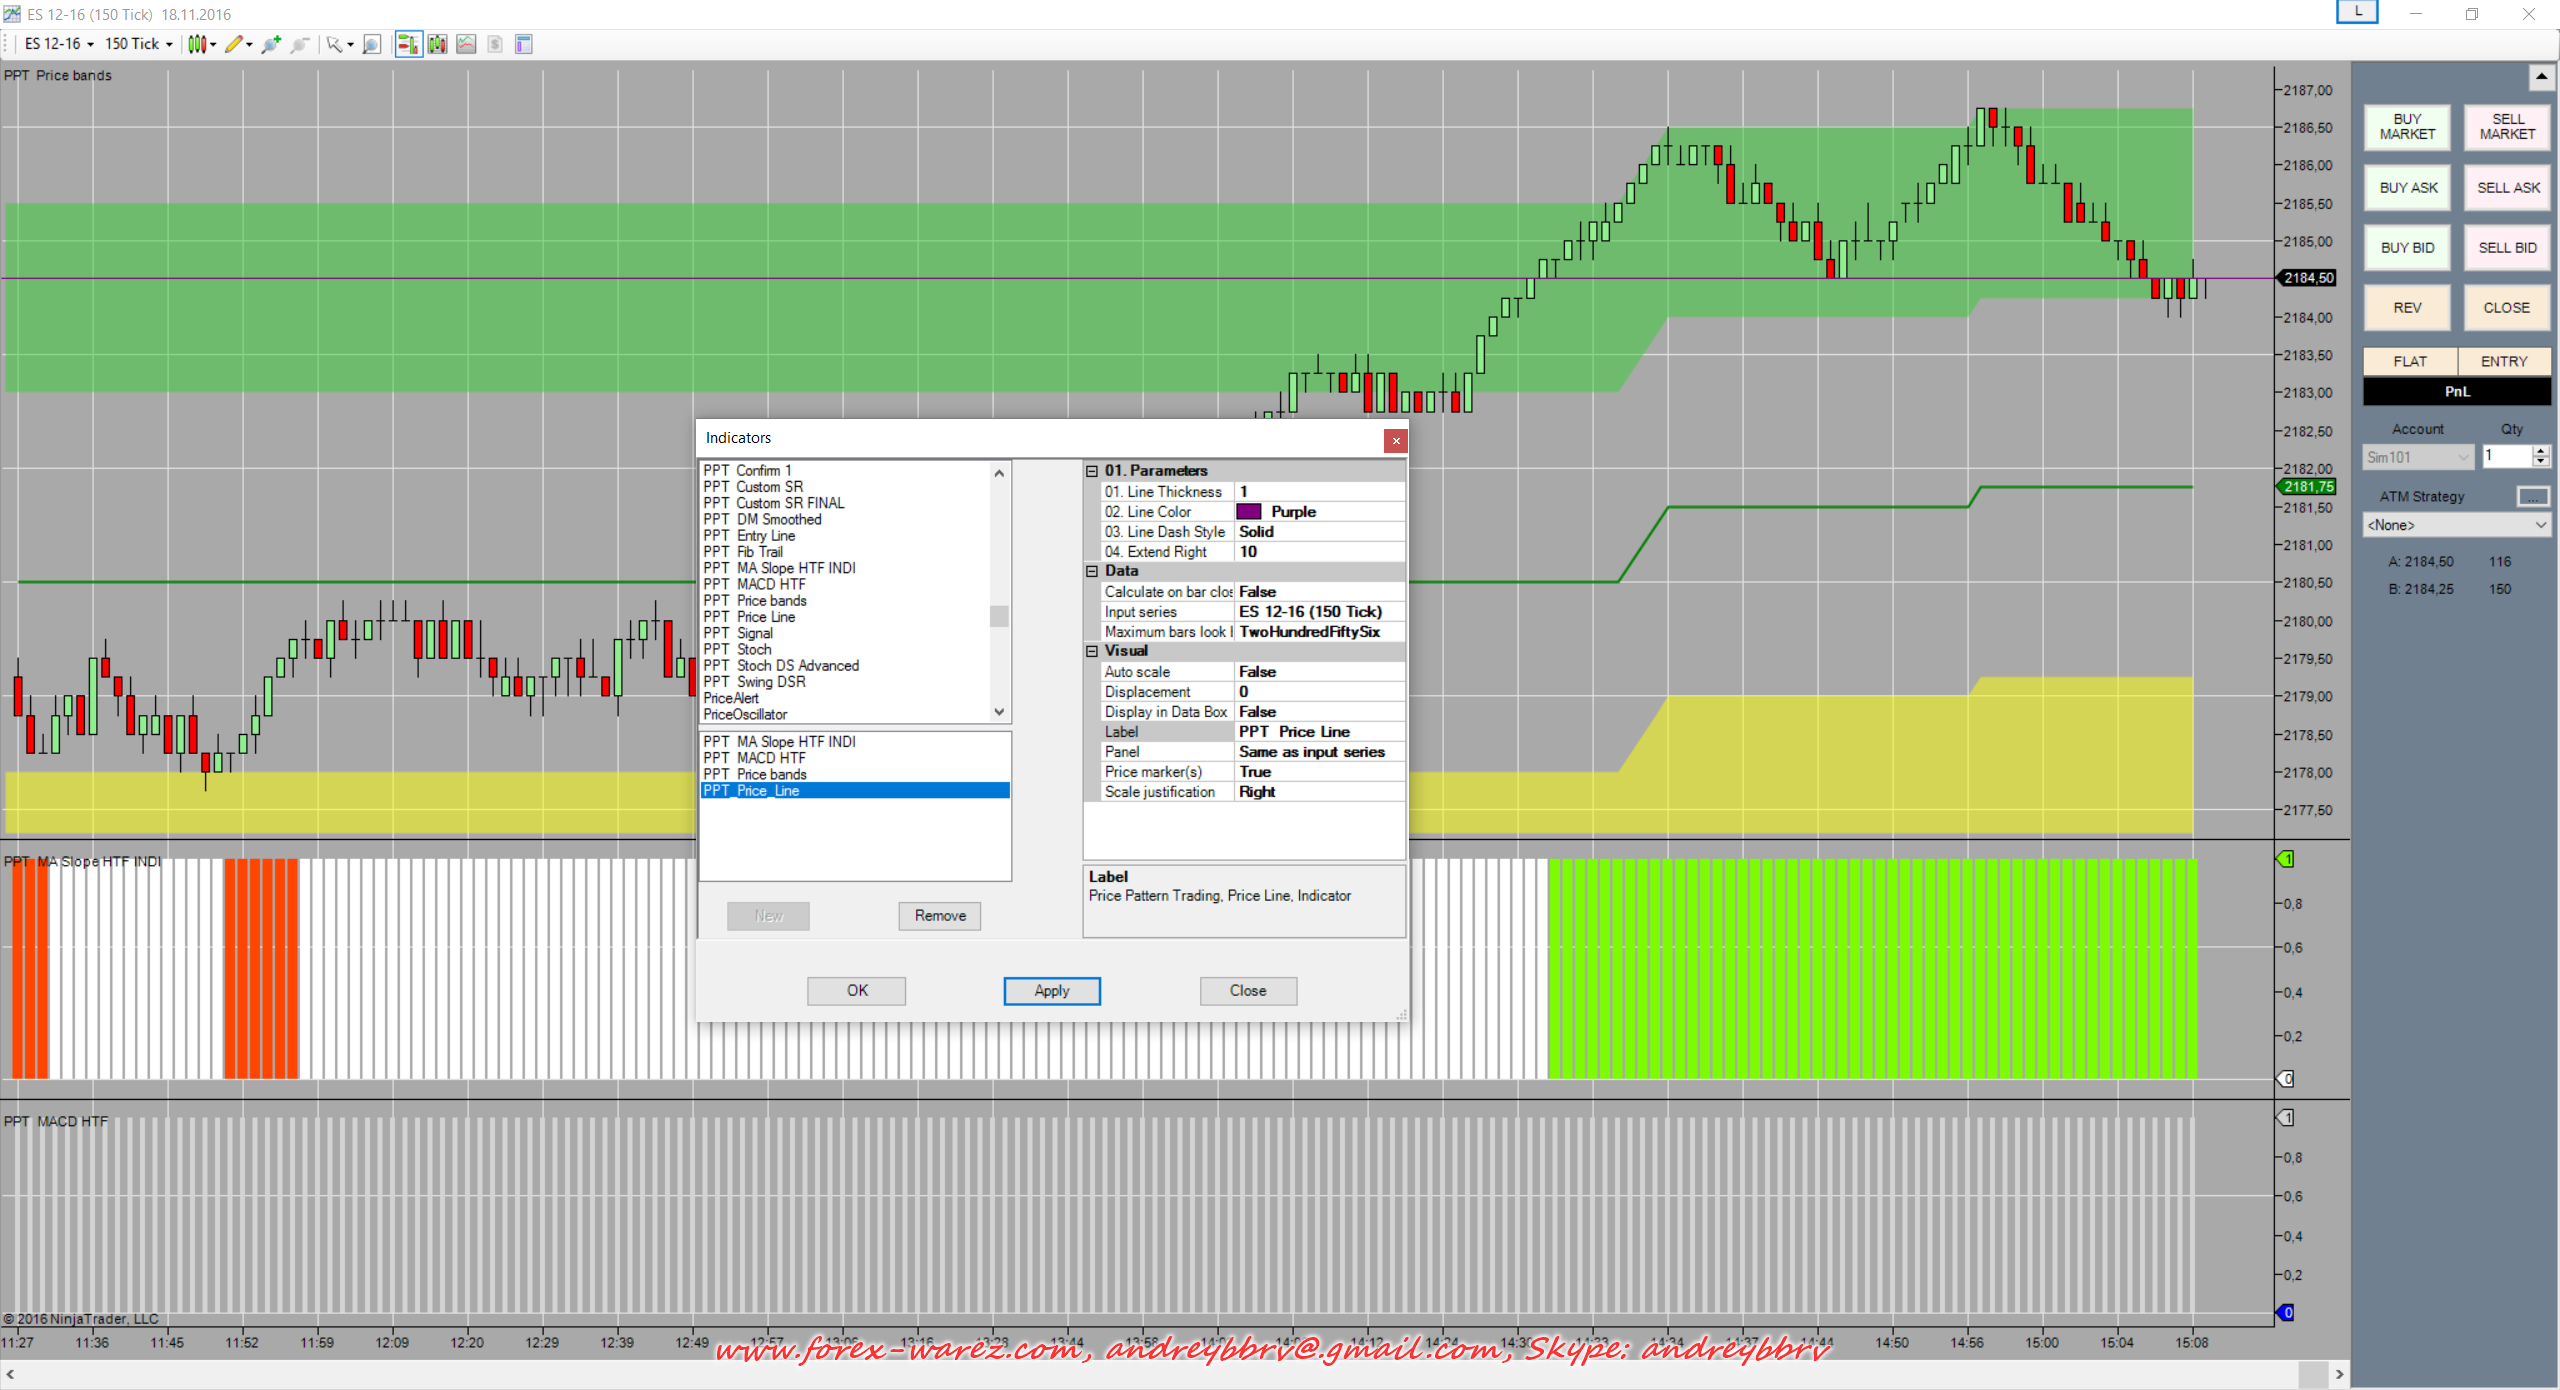This screenshot has width=2560, height=1390.
Task: Click the chart properties window icon
Action: [x=523, y=44]
